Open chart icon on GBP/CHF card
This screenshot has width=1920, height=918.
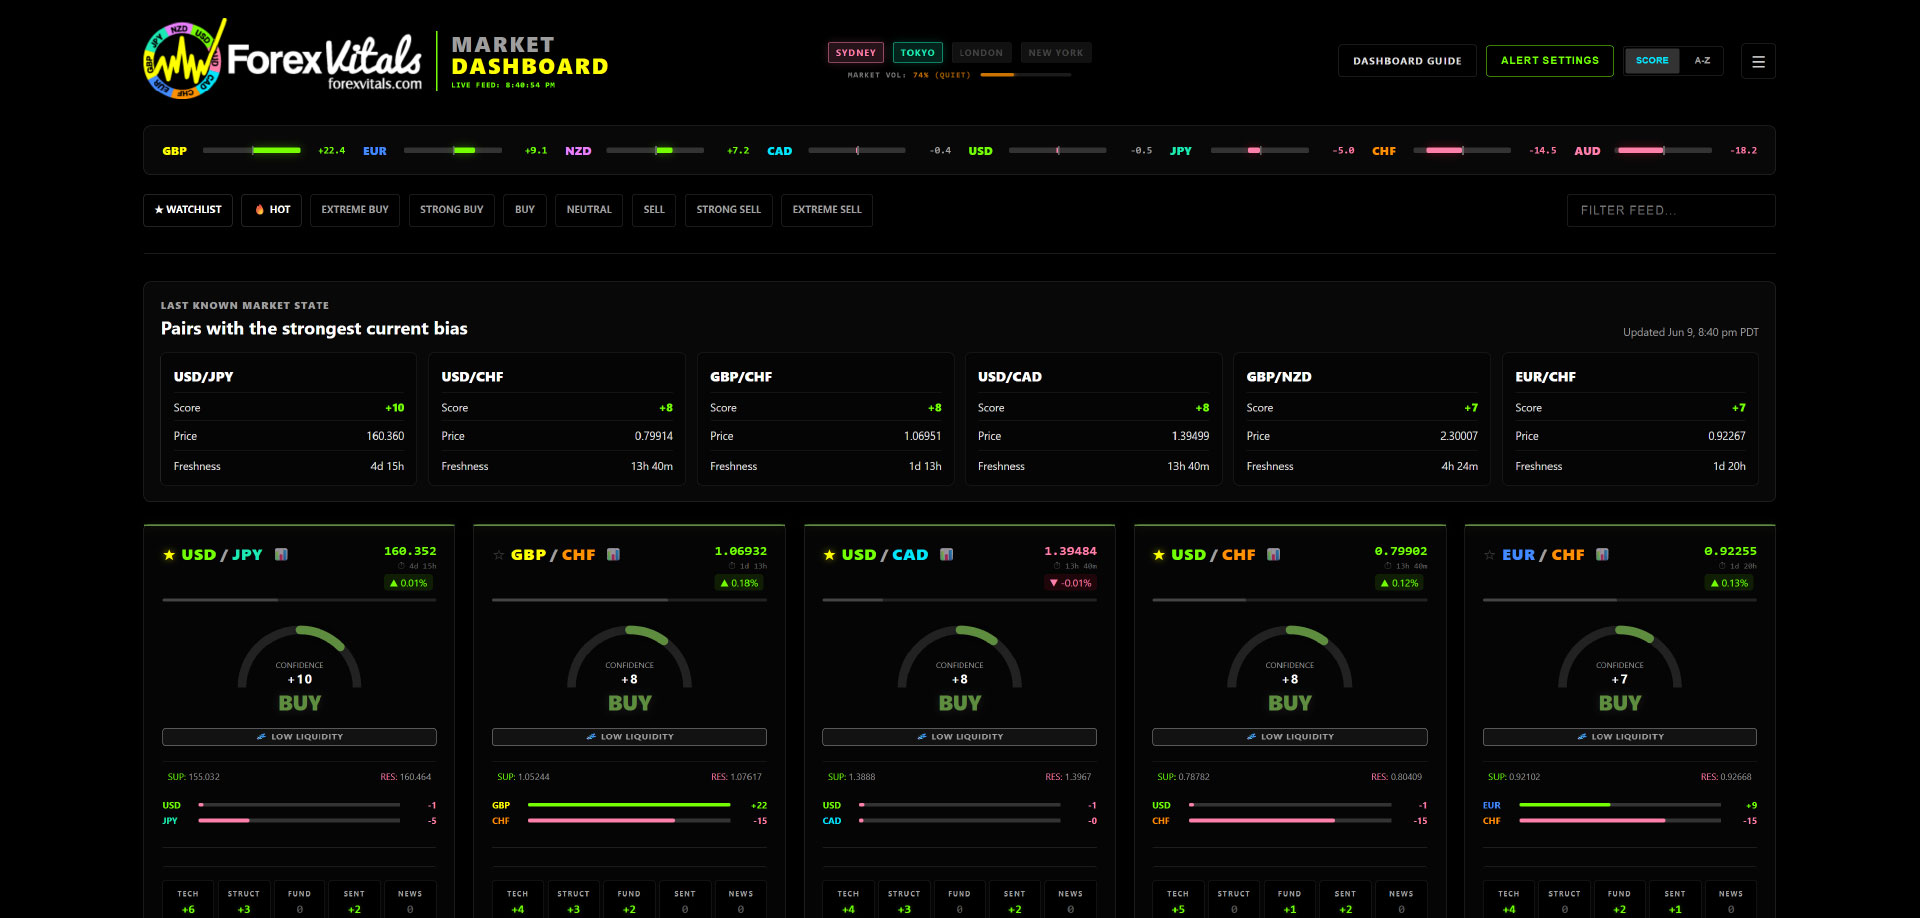[x=613, y=554]
